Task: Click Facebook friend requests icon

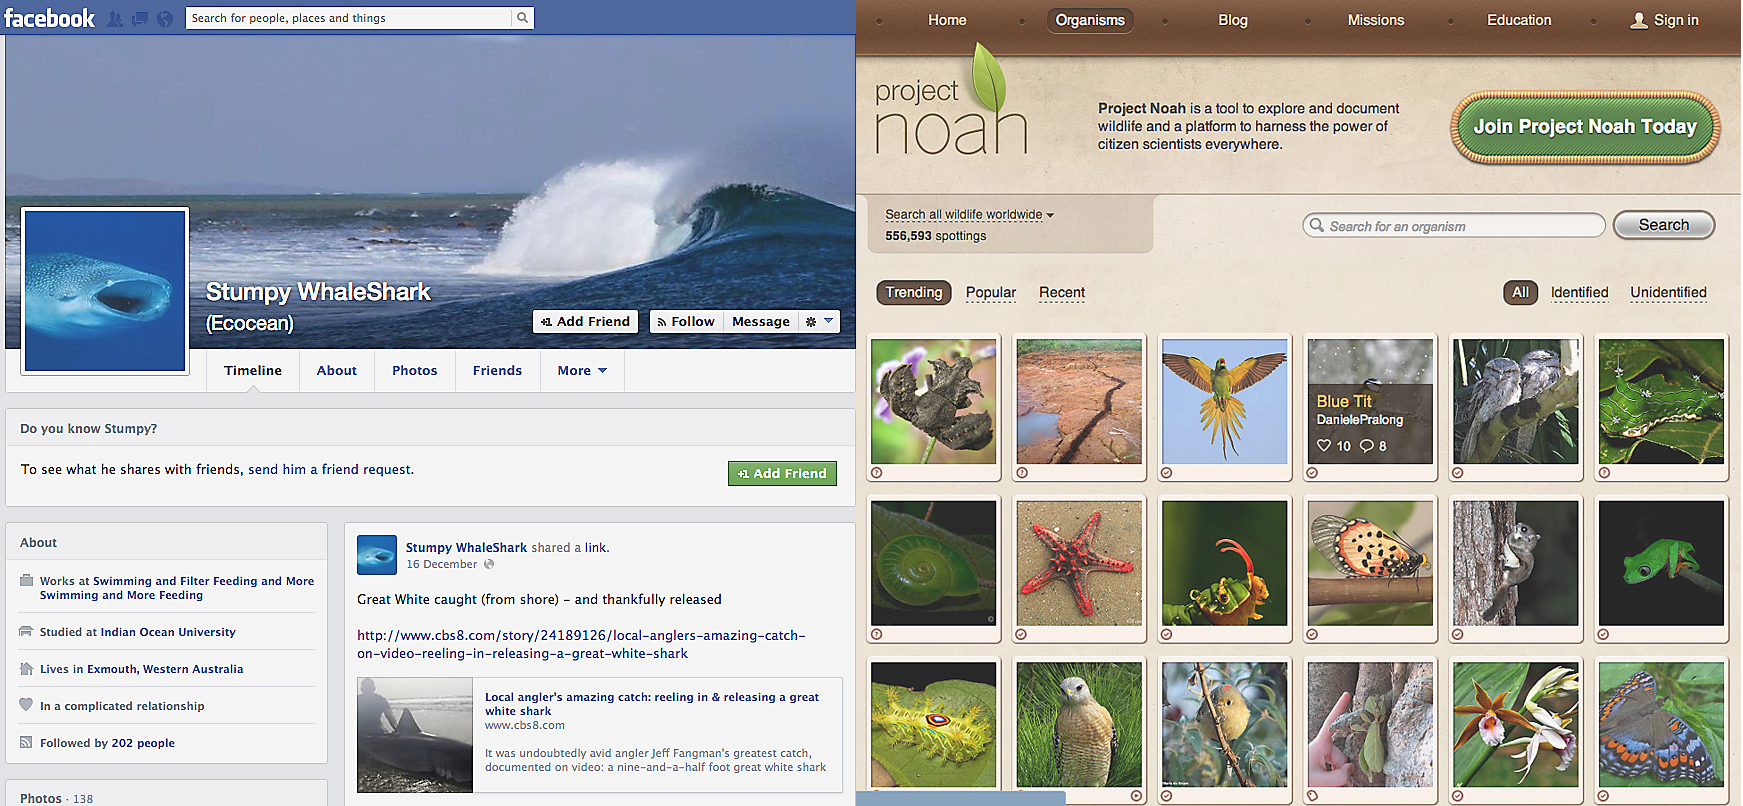Action: point(115,19)
